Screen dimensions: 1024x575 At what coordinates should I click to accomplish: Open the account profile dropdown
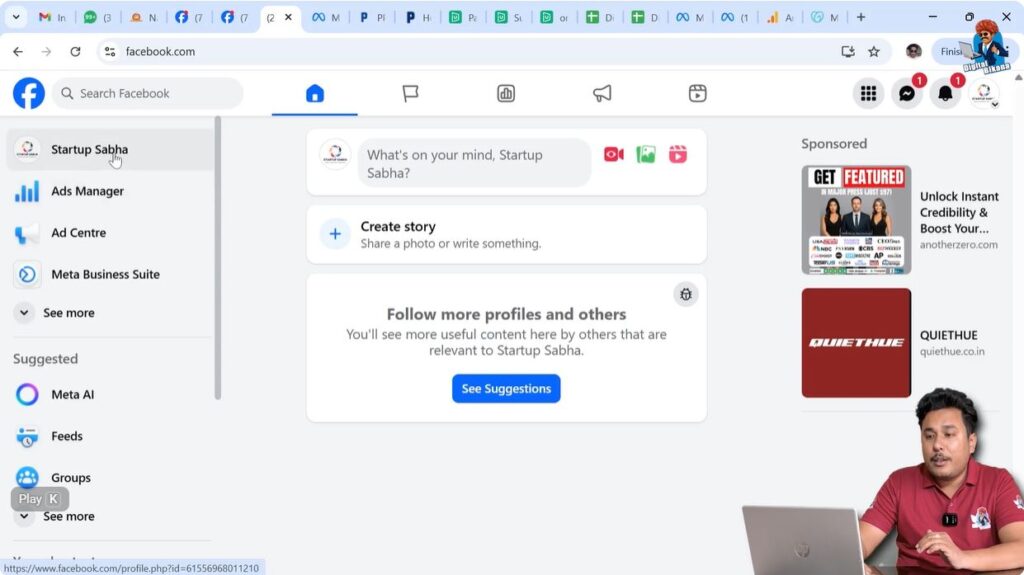[x=984, y=93]
